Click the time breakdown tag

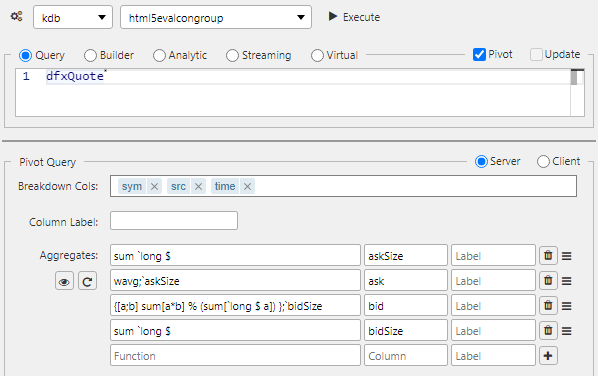tap(225, 186)
